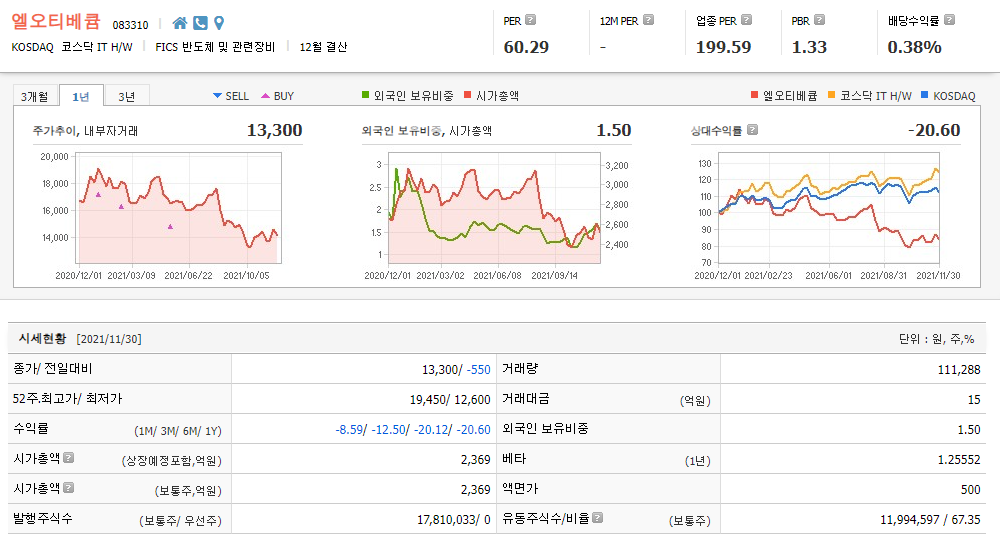Switch chart range to 3개월 tab

coord(34,96)
